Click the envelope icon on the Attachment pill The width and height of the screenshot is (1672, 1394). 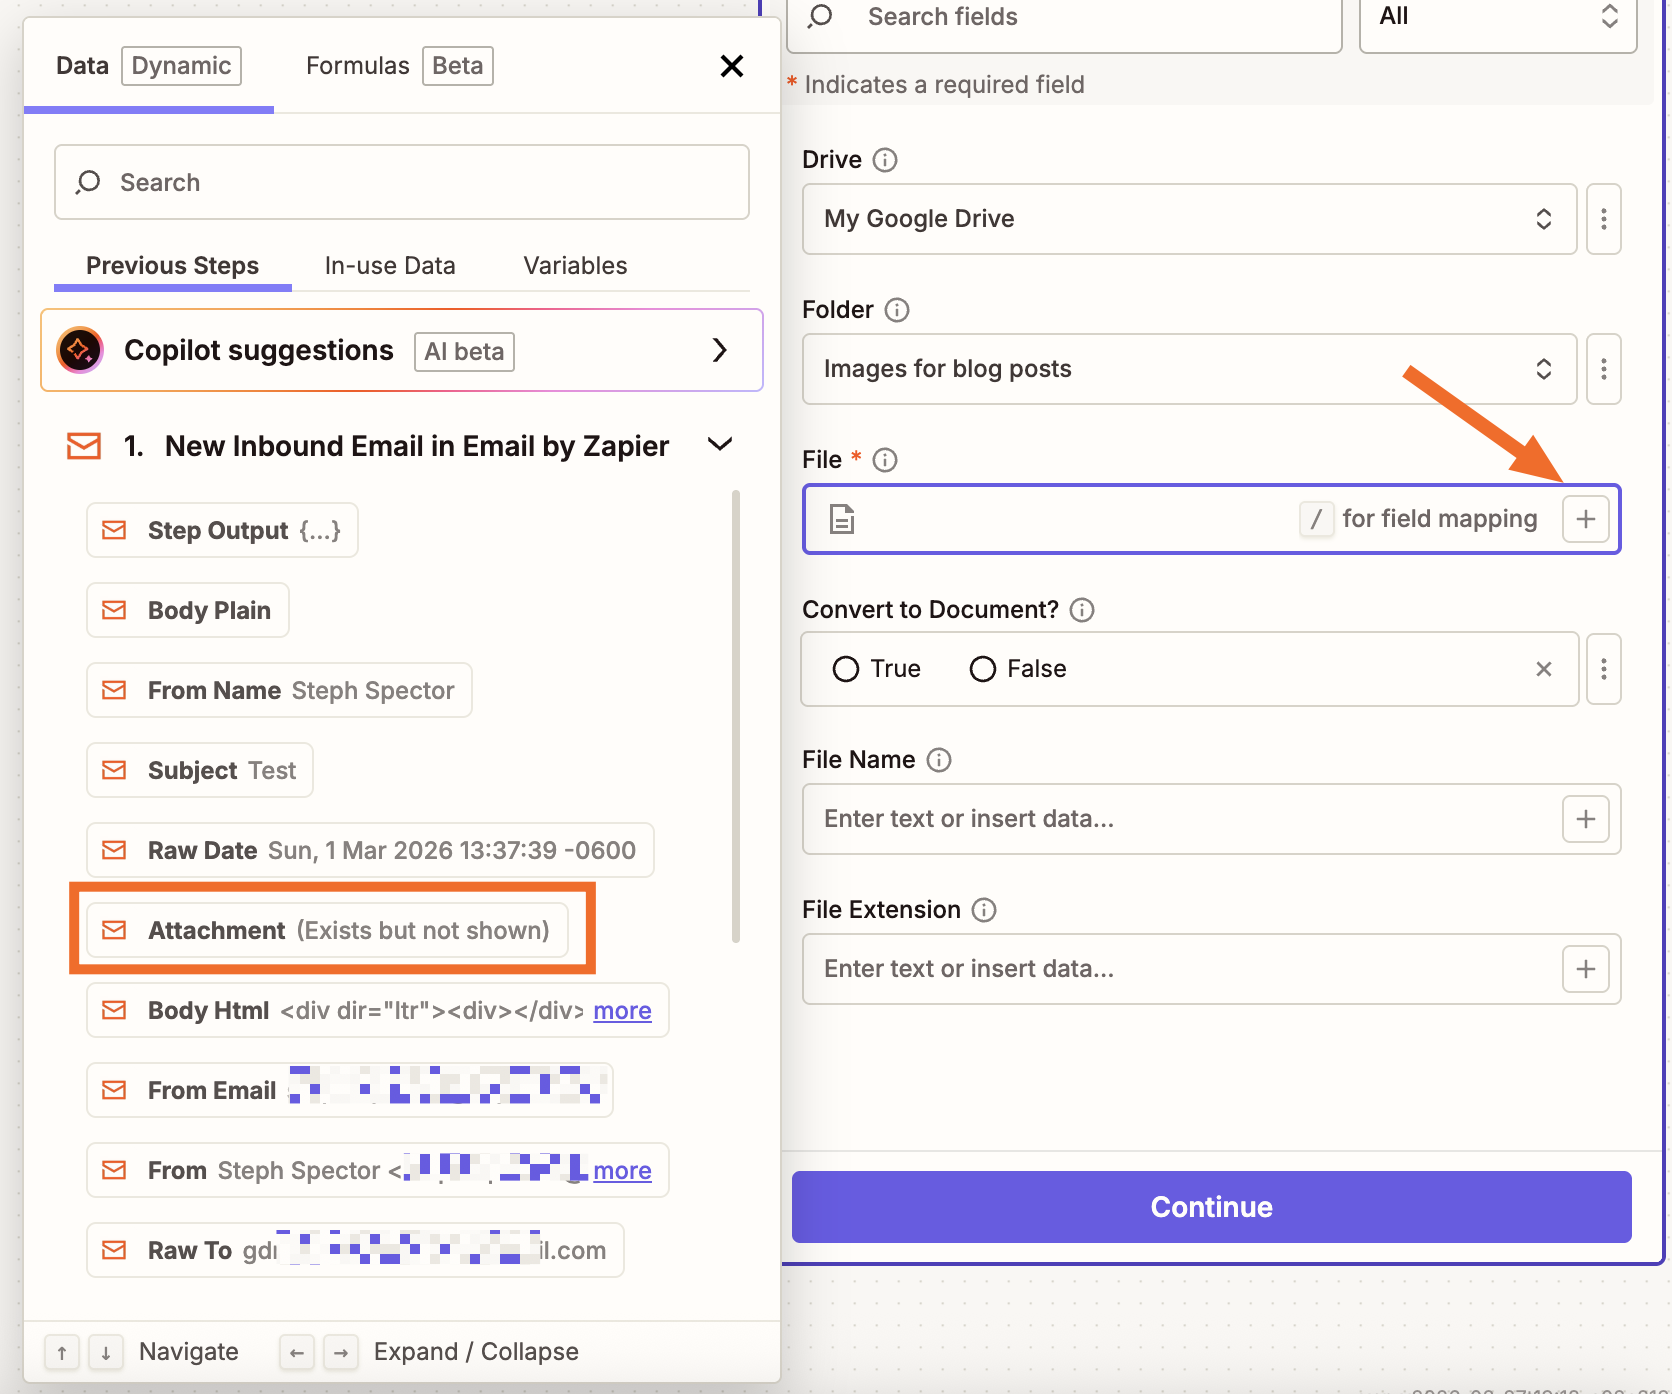tap(114, 930)
